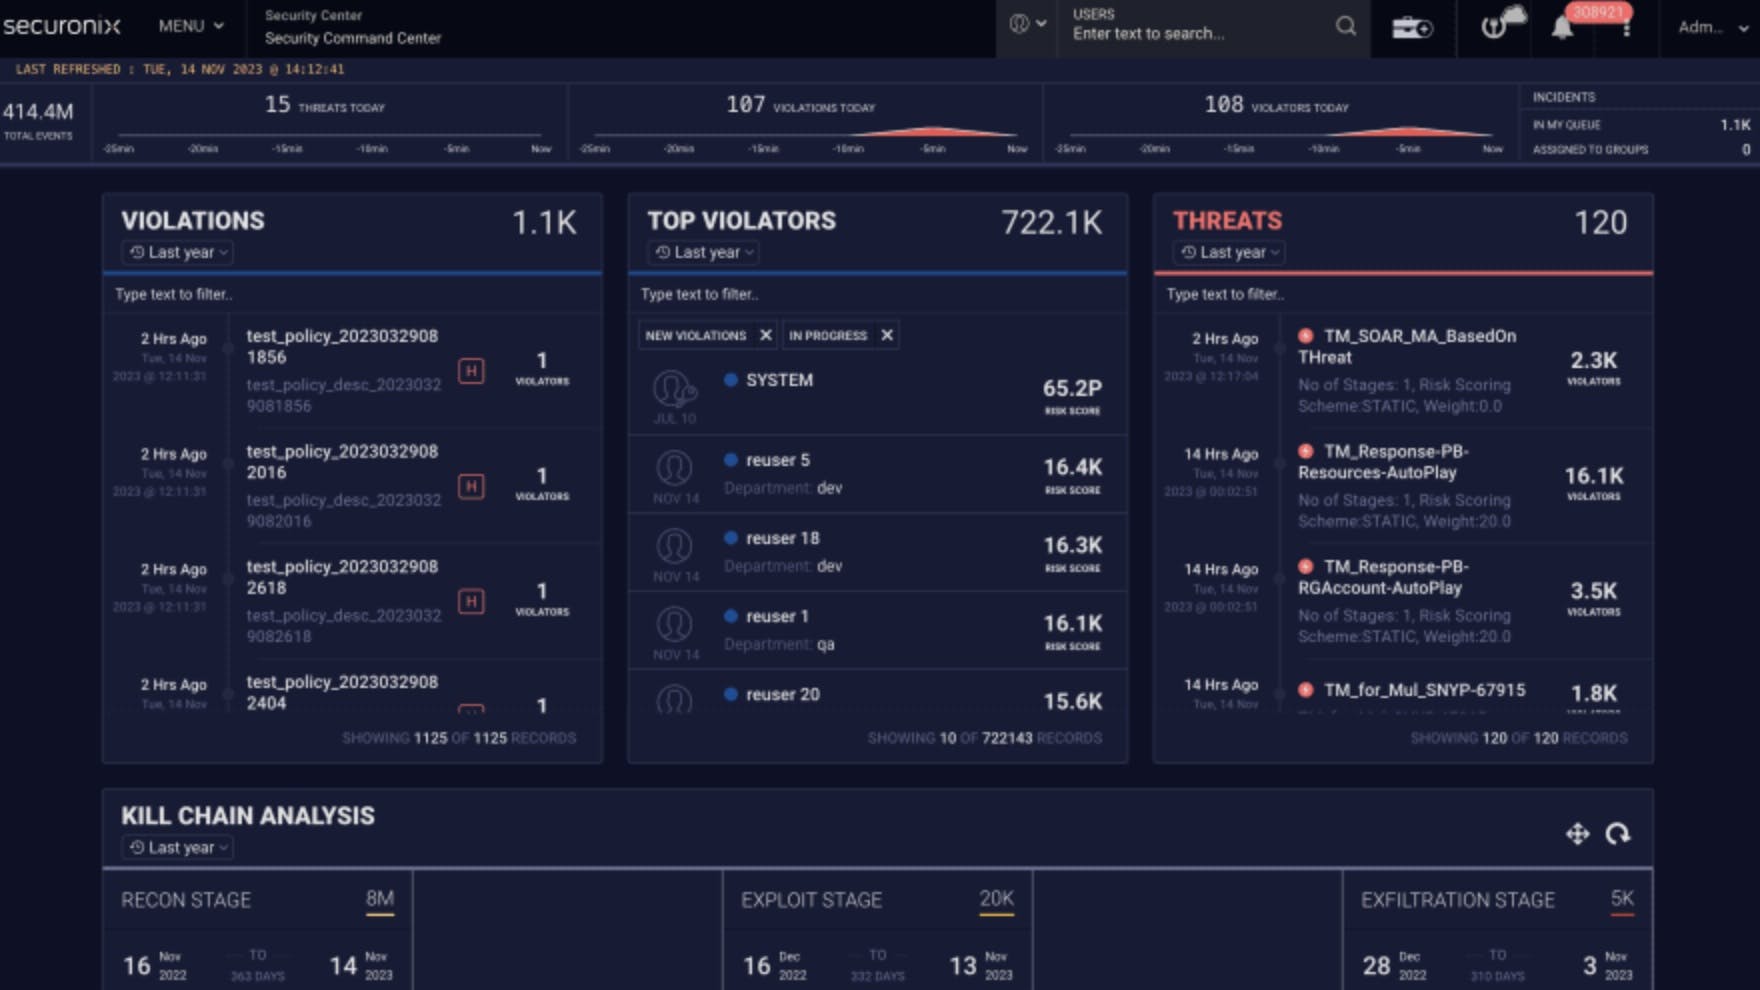1760x990 pixels.
Task: Remove the IN PROGRESS filter chip
Action: [886, 335]
